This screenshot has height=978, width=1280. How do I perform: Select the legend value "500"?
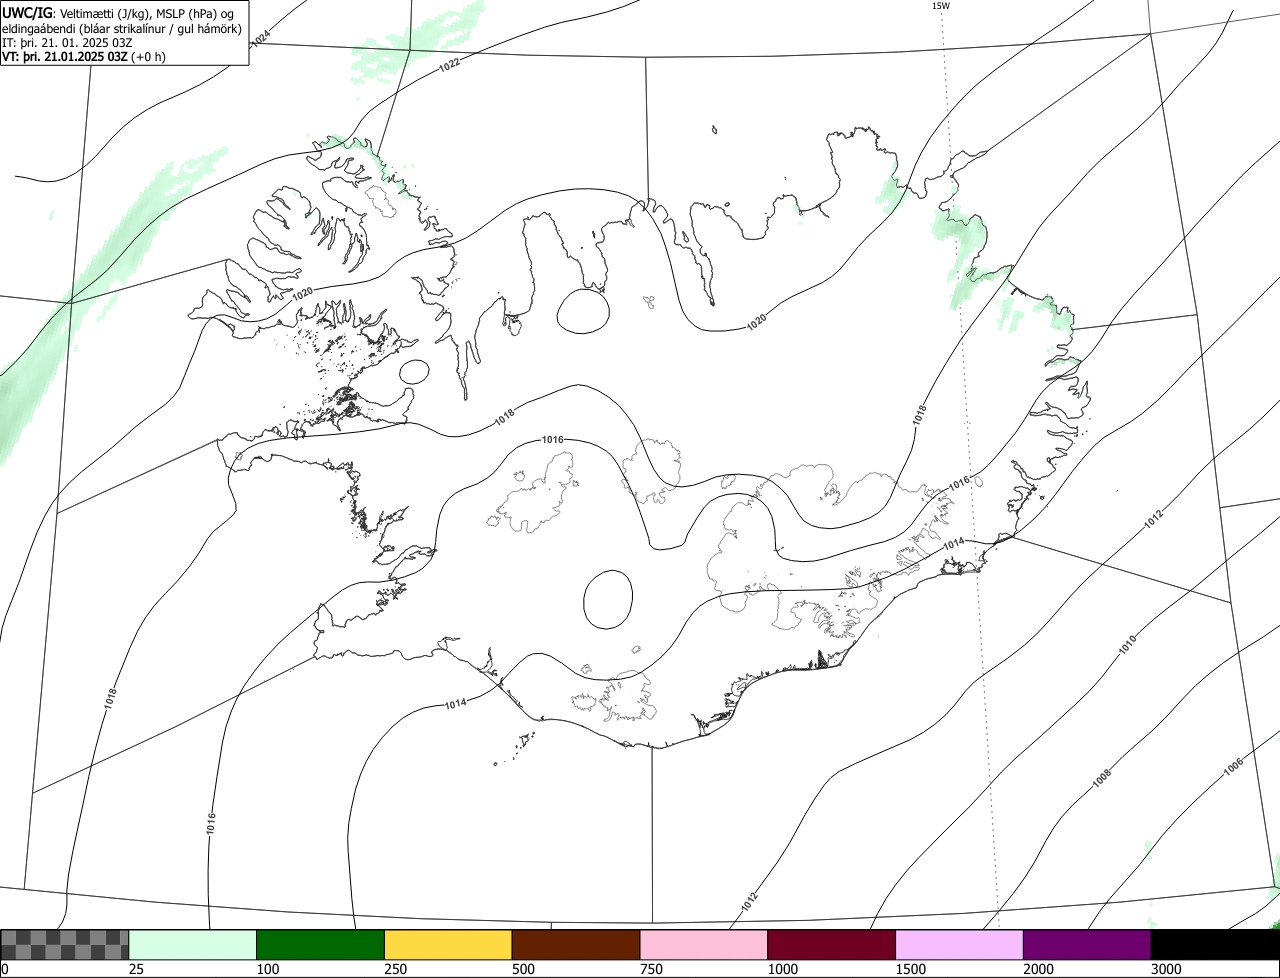[x=523, y=969]
